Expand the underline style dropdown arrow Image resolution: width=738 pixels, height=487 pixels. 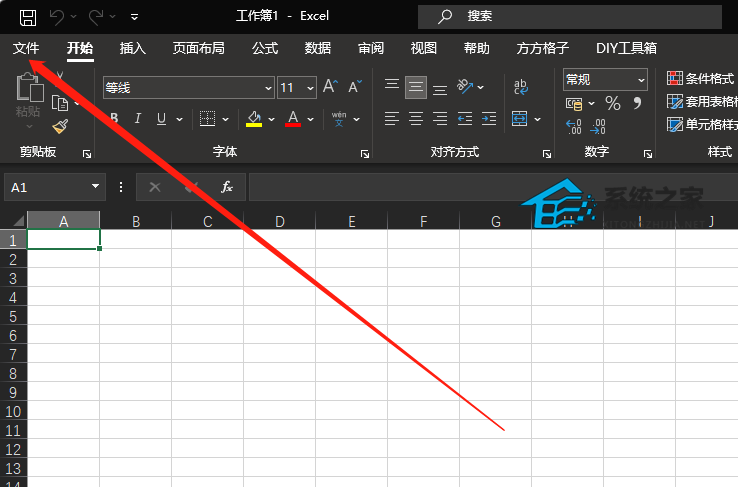click(x=179, y=120)
